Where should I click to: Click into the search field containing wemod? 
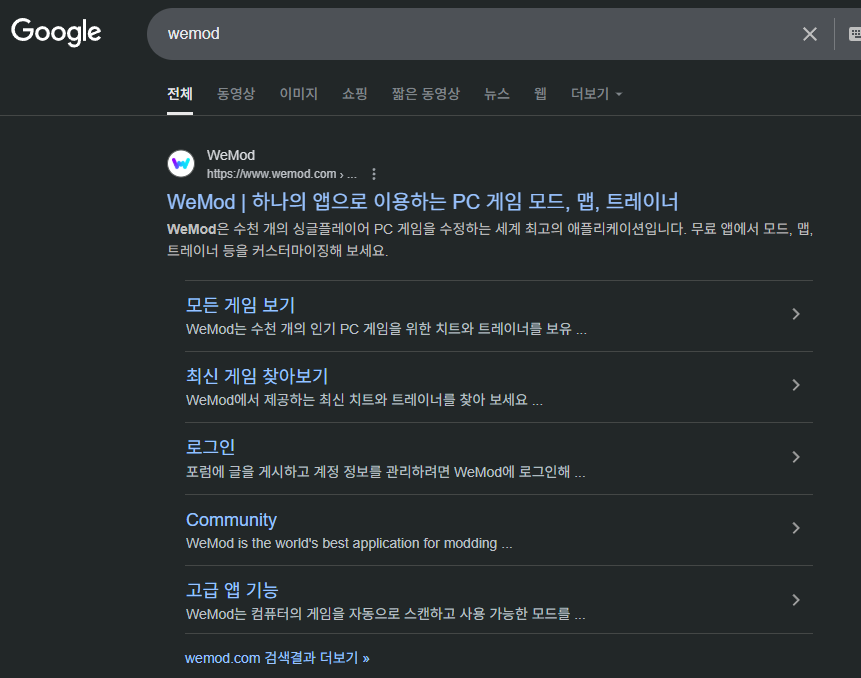click(x=478, y=34)
